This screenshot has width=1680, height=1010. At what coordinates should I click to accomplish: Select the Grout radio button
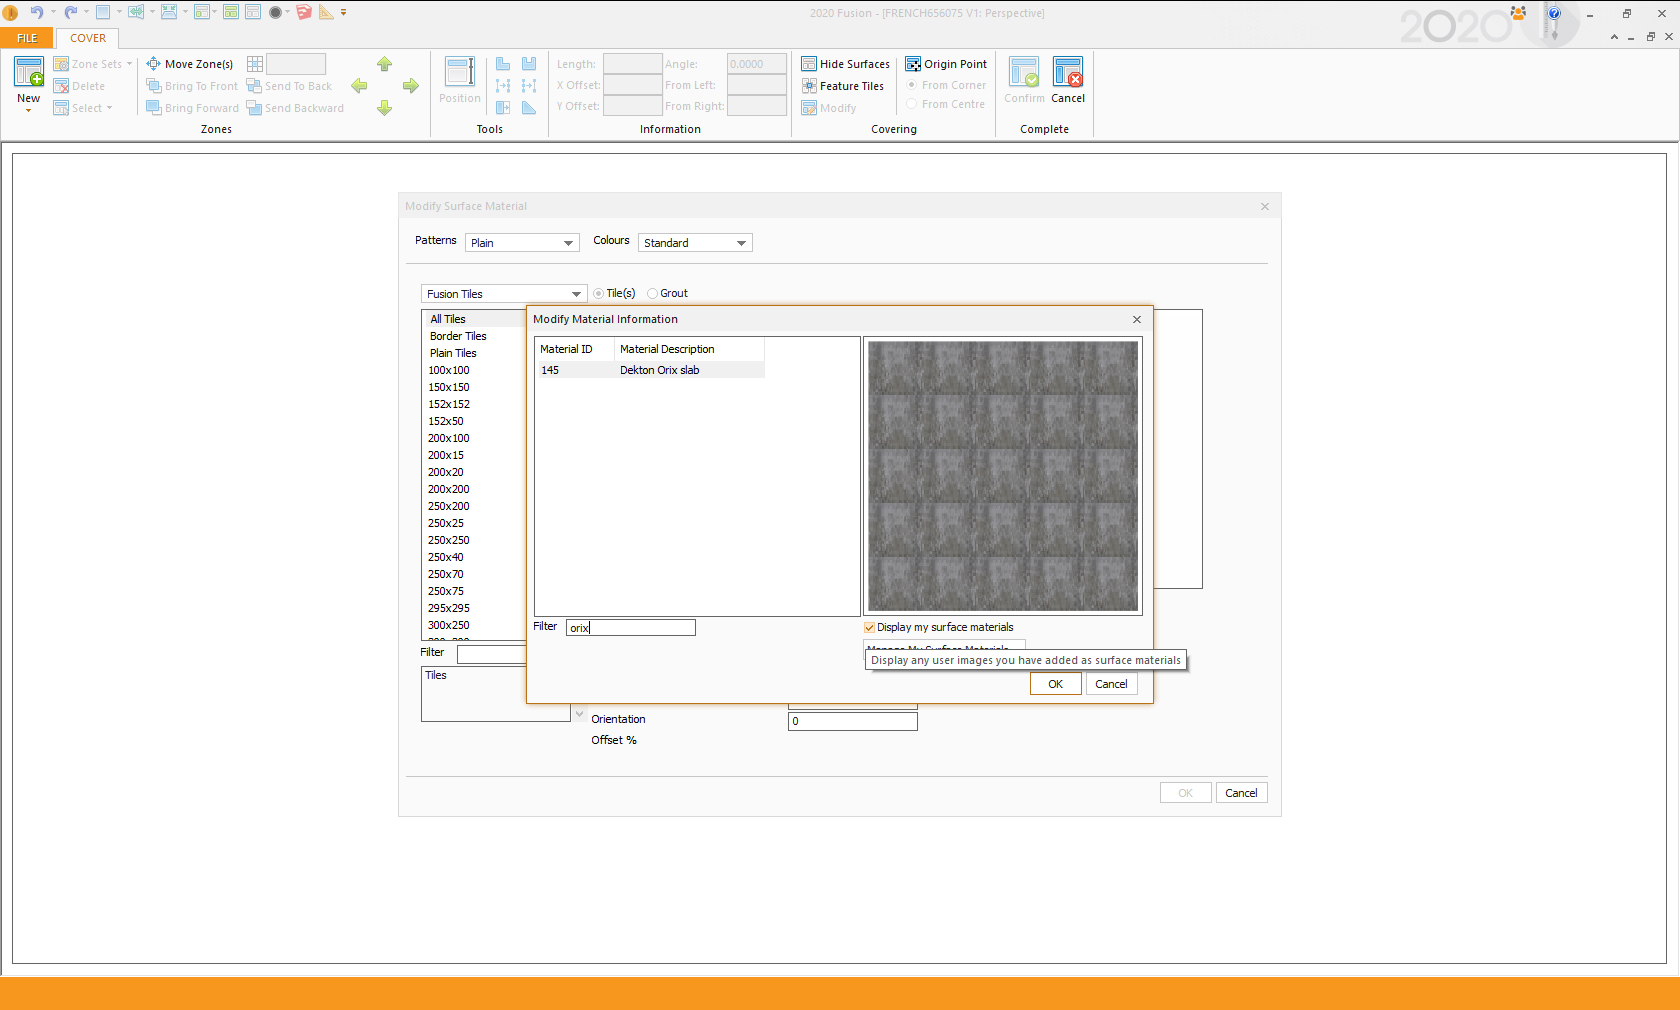[x=653, y=294]
